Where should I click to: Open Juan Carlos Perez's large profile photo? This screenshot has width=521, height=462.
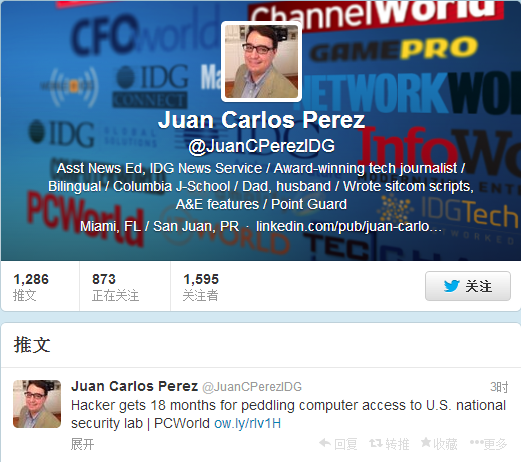pyautogui.click(x=261, y=62)
